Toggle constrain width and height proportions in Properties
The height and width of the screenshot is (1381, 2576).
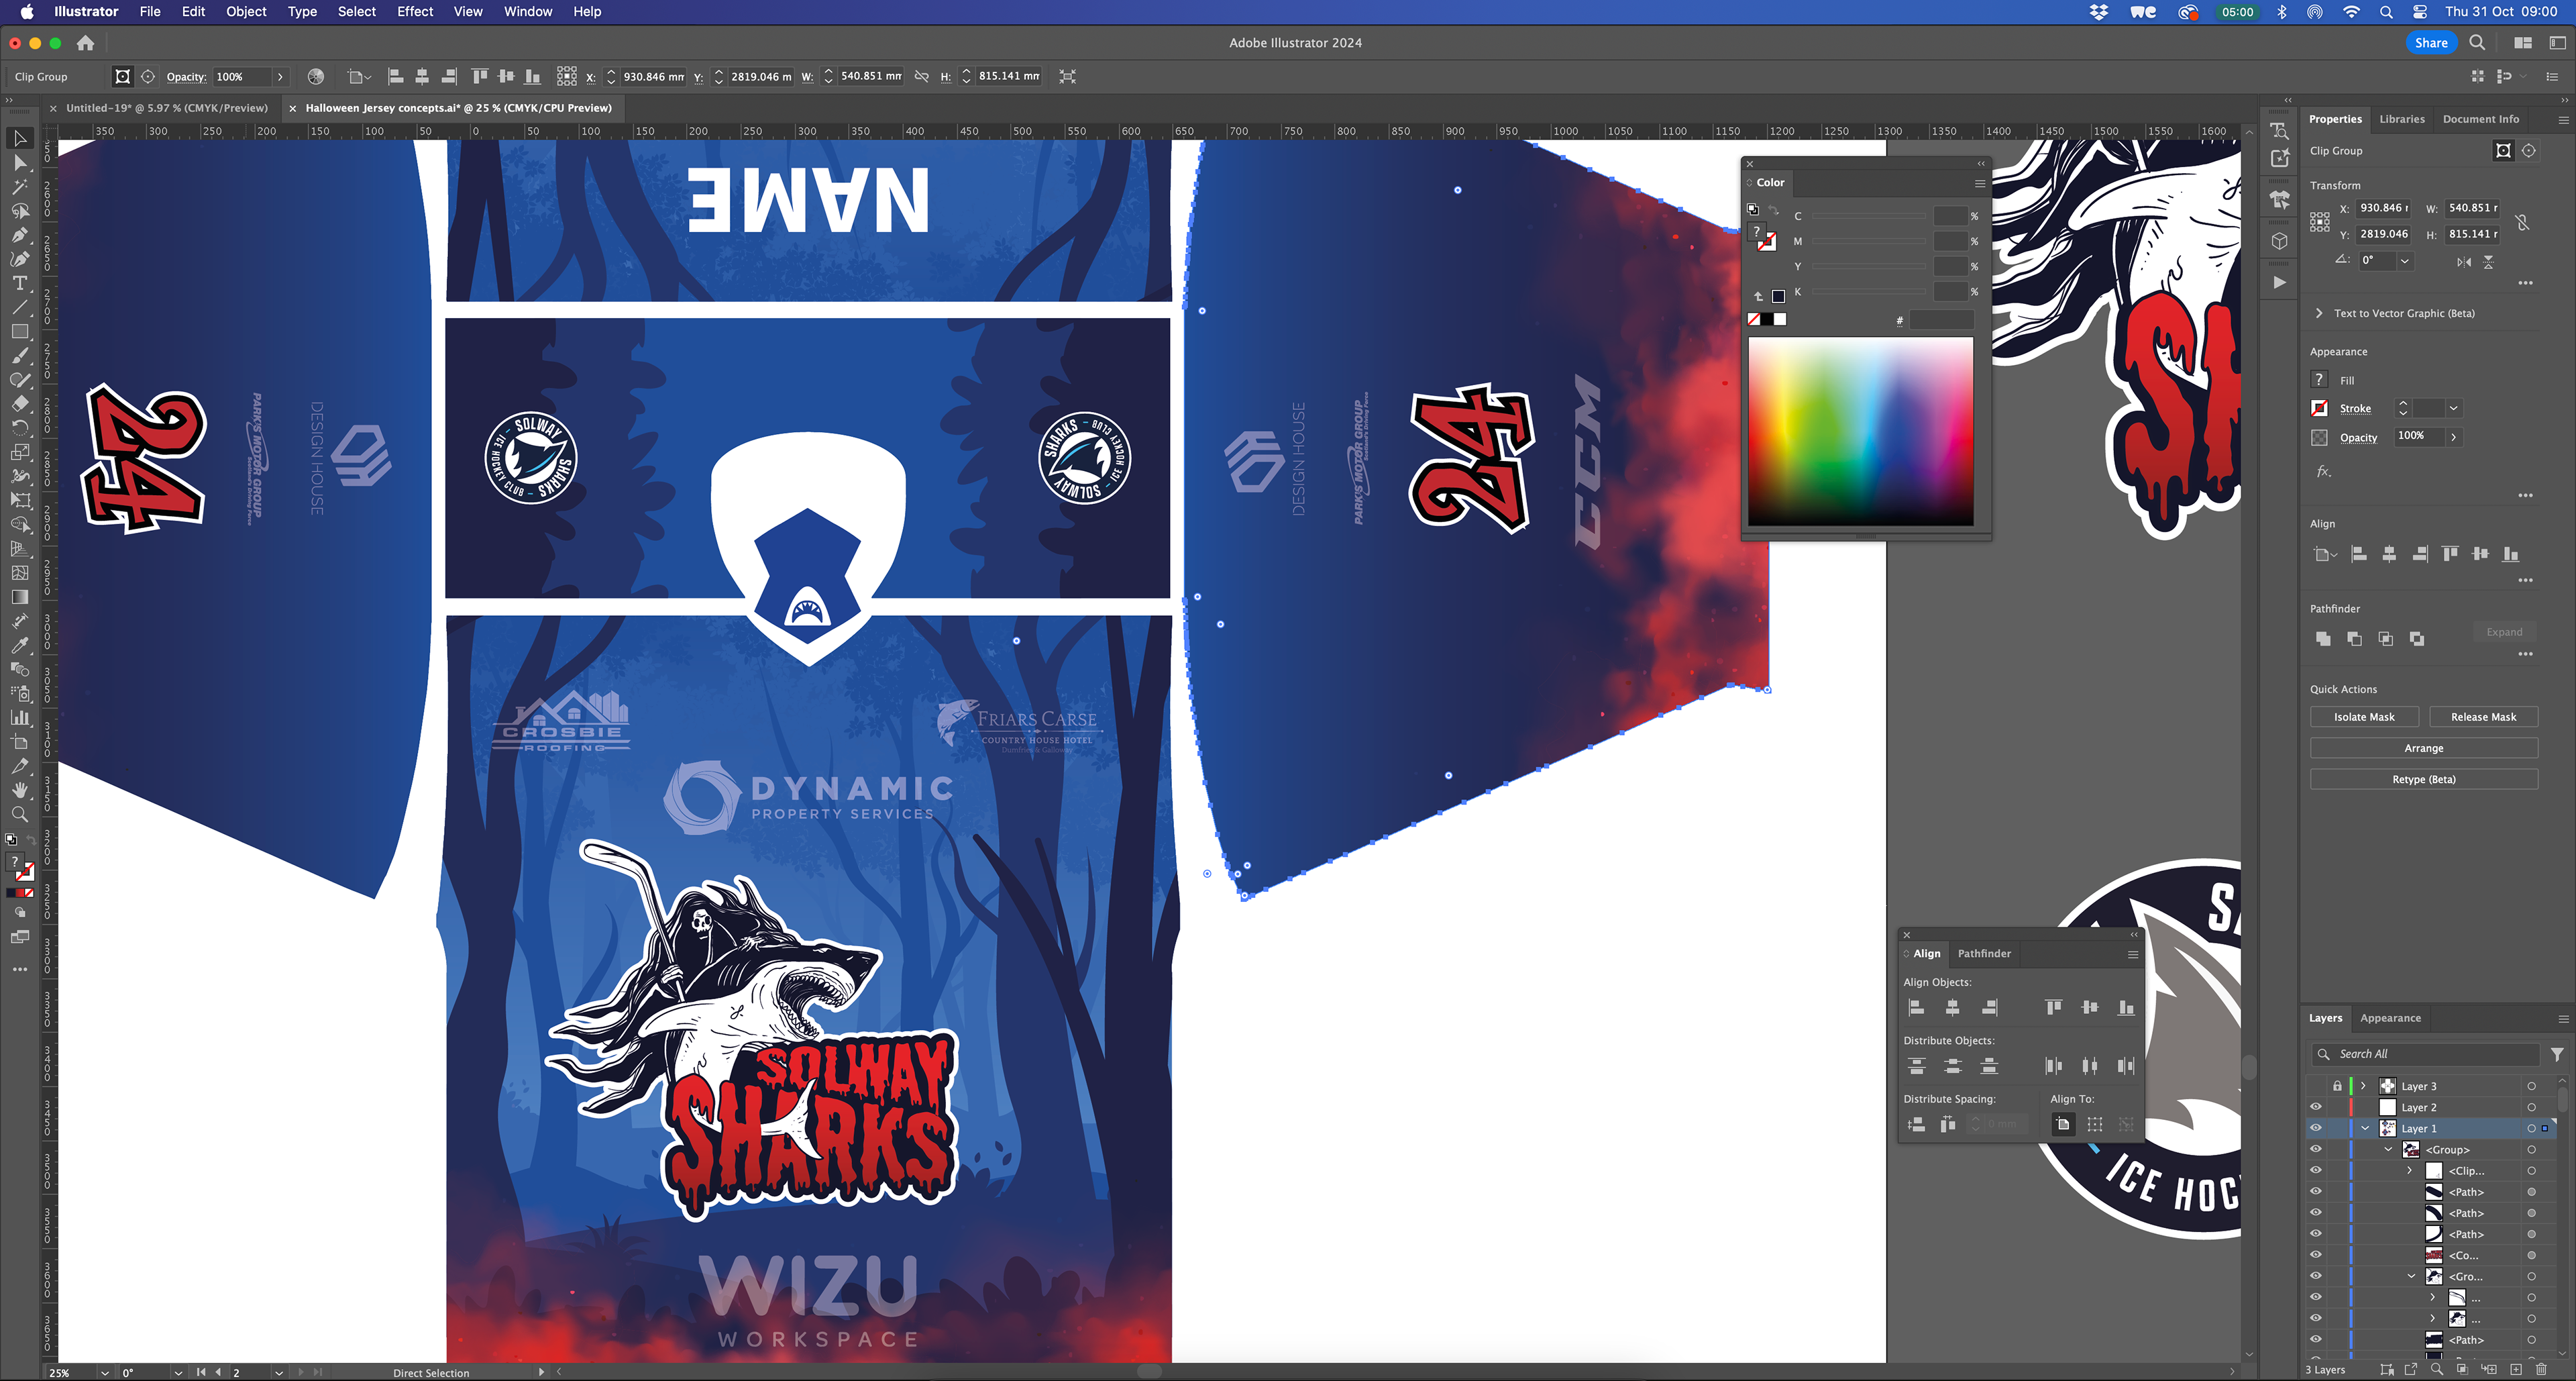coord(2523,222)
